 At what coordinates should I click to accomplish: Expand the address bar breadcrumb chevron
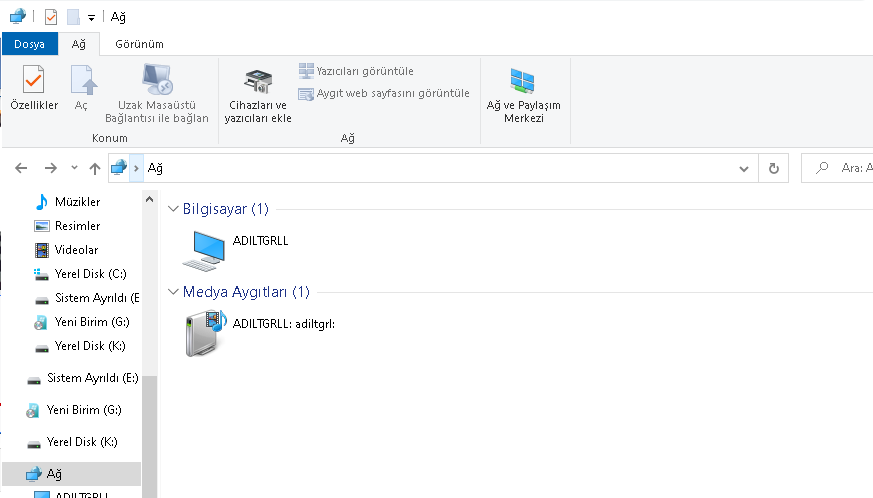pos(136,168)
